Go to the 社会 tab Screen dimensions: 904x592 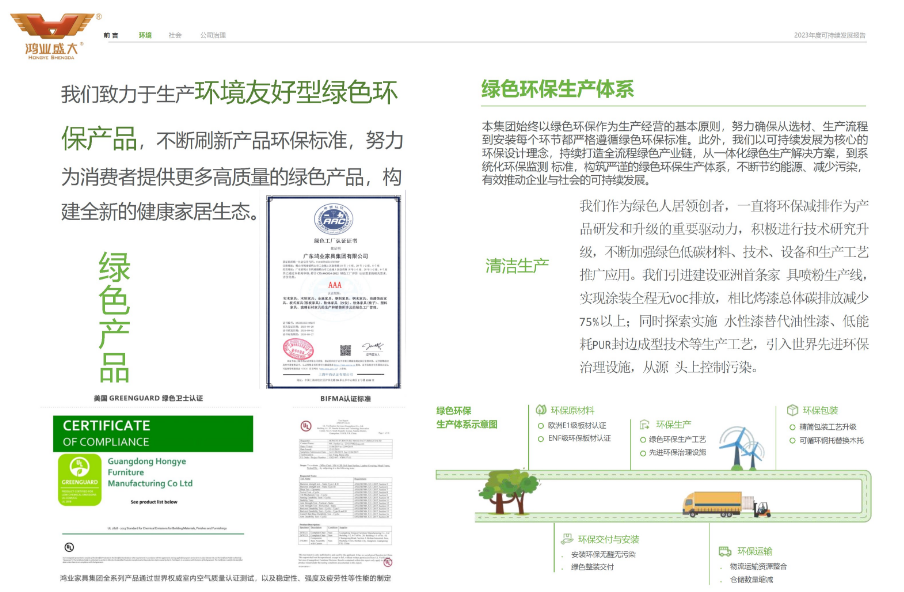pos(175,35)
